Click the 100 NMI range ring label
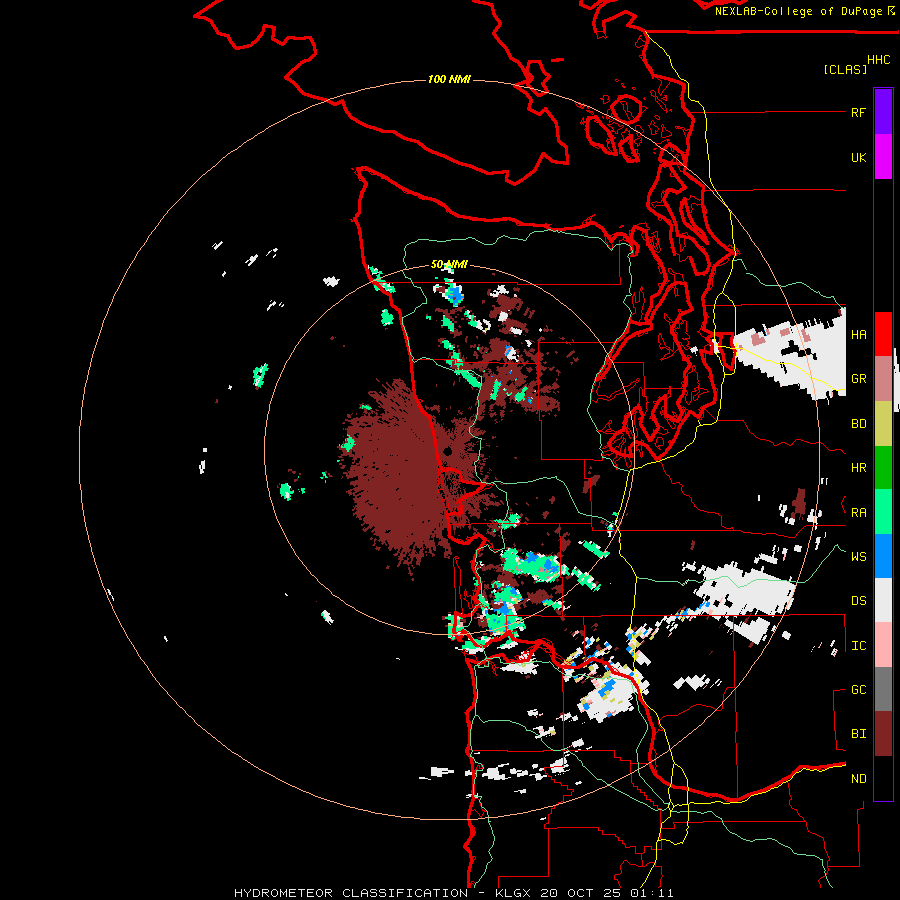Screen dimensions: 900x900 tap(449, 79)
